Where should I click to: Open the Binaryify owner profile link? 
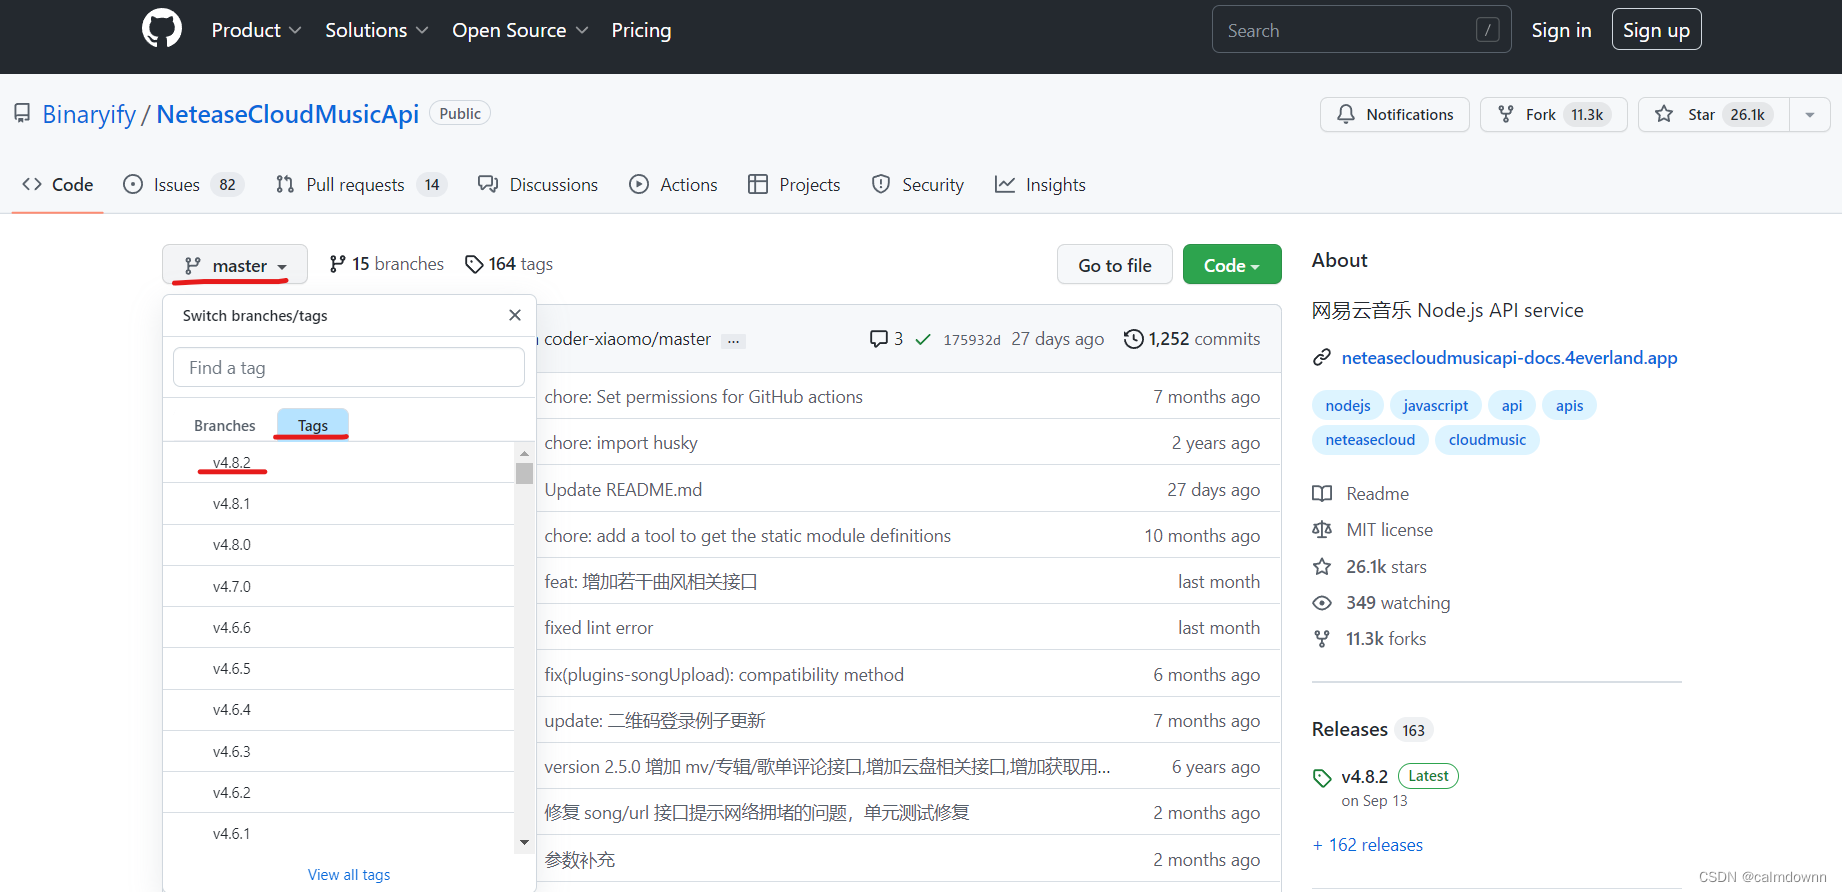click(x=89, y=114)
